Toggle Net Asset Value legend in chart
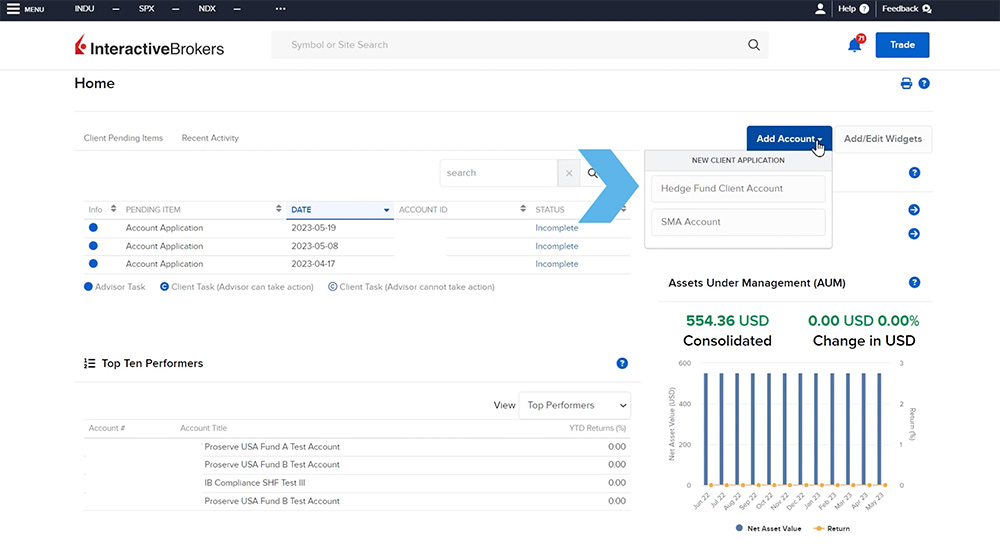Image resolution: width=1000 pixels, height=552 pixels. pos(768,528)
